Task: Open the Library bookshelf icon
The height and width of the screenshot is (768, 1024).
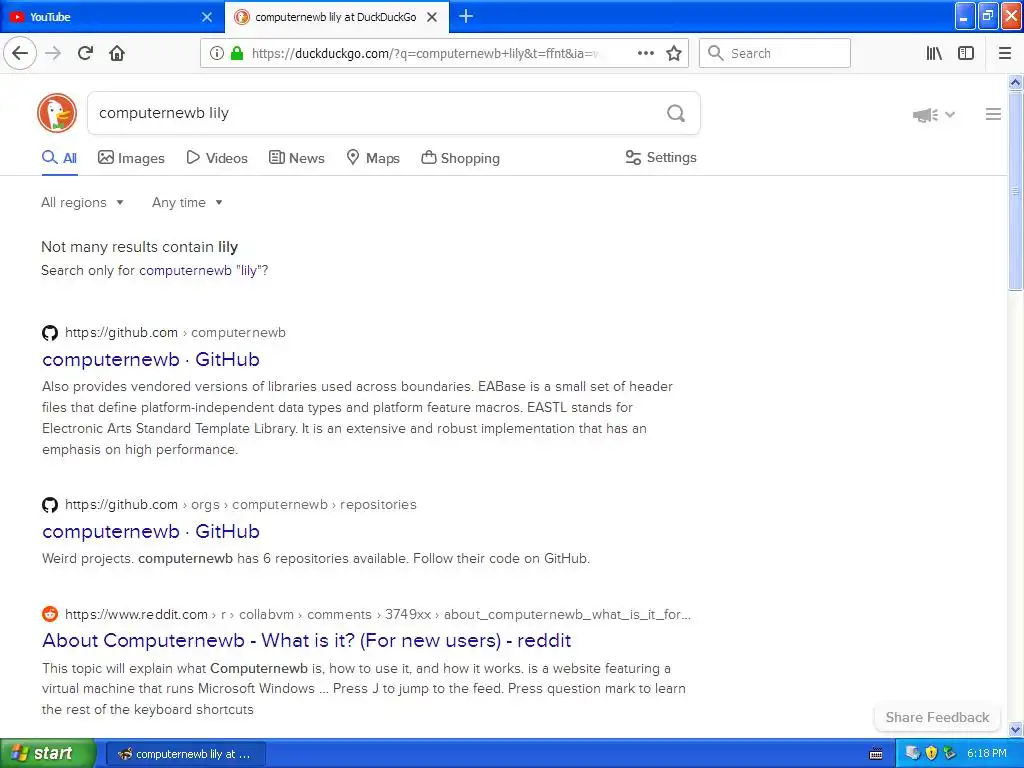Action: coord(934,53)
